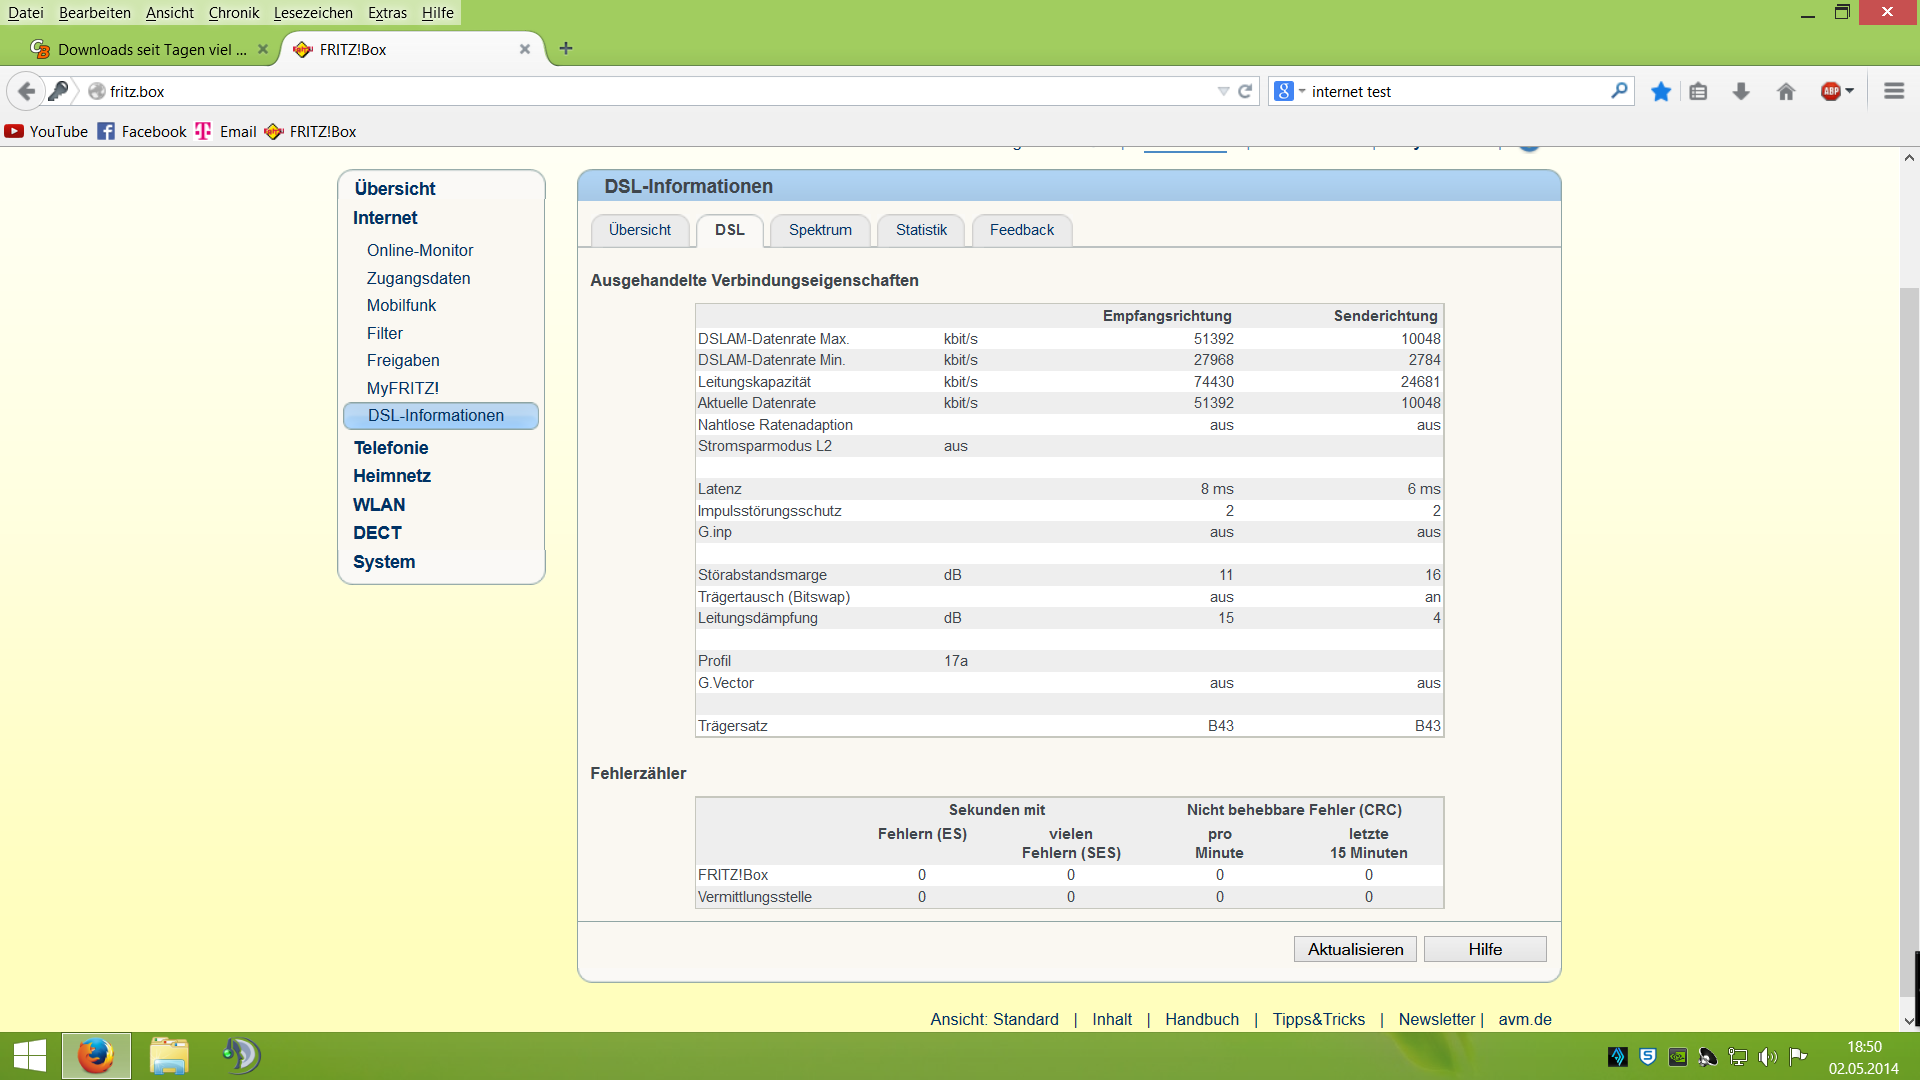Screen dimensions: 1920x1080
Task: Go to home page icon
Action: (x=1786, y=91)
